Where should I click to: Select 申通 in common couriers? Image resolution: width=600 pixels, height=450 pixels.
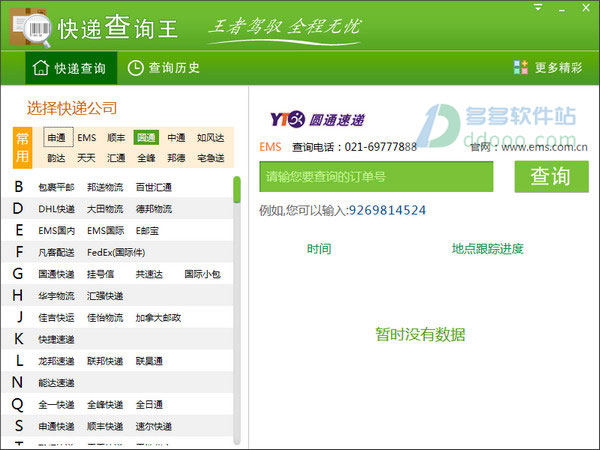pyautogui.click(x=57, y=137)
